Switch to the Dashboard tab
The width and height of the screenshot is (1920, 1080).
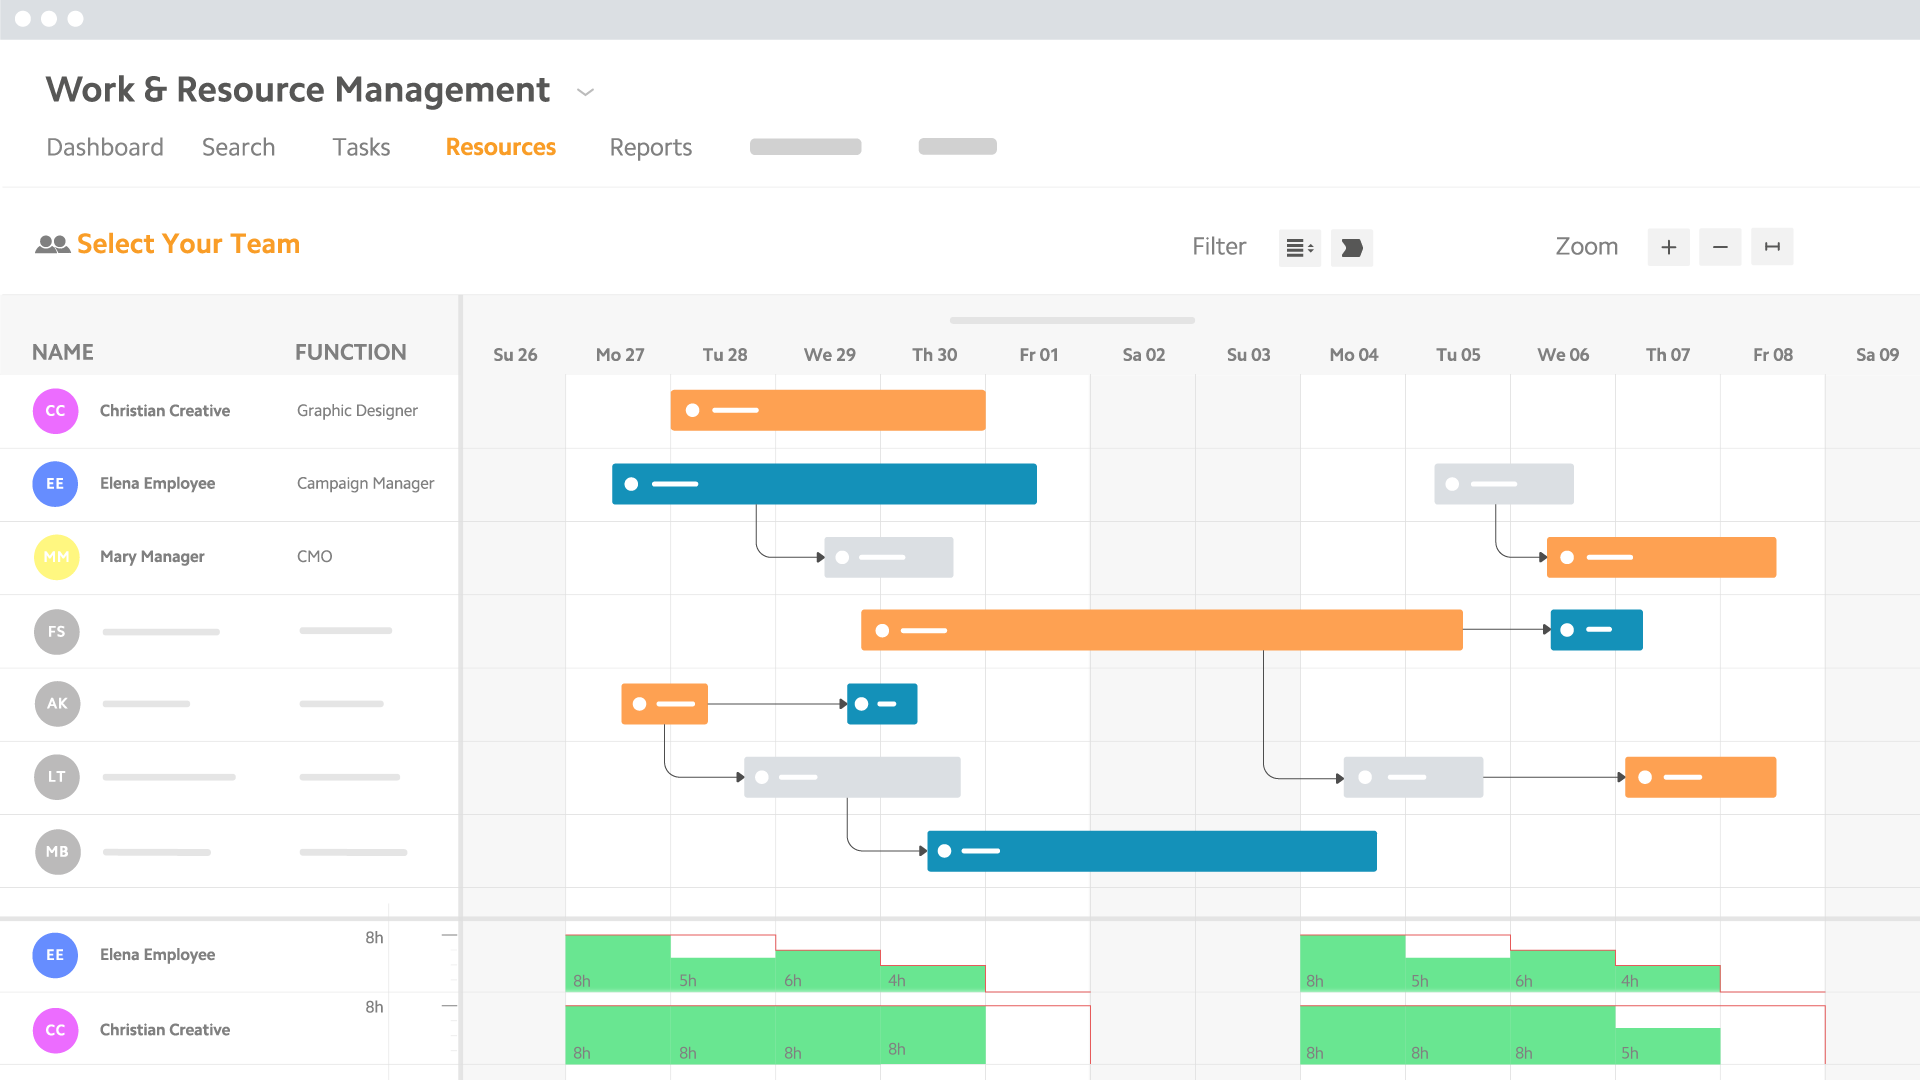pyautogui.click(x=105, y=147)
